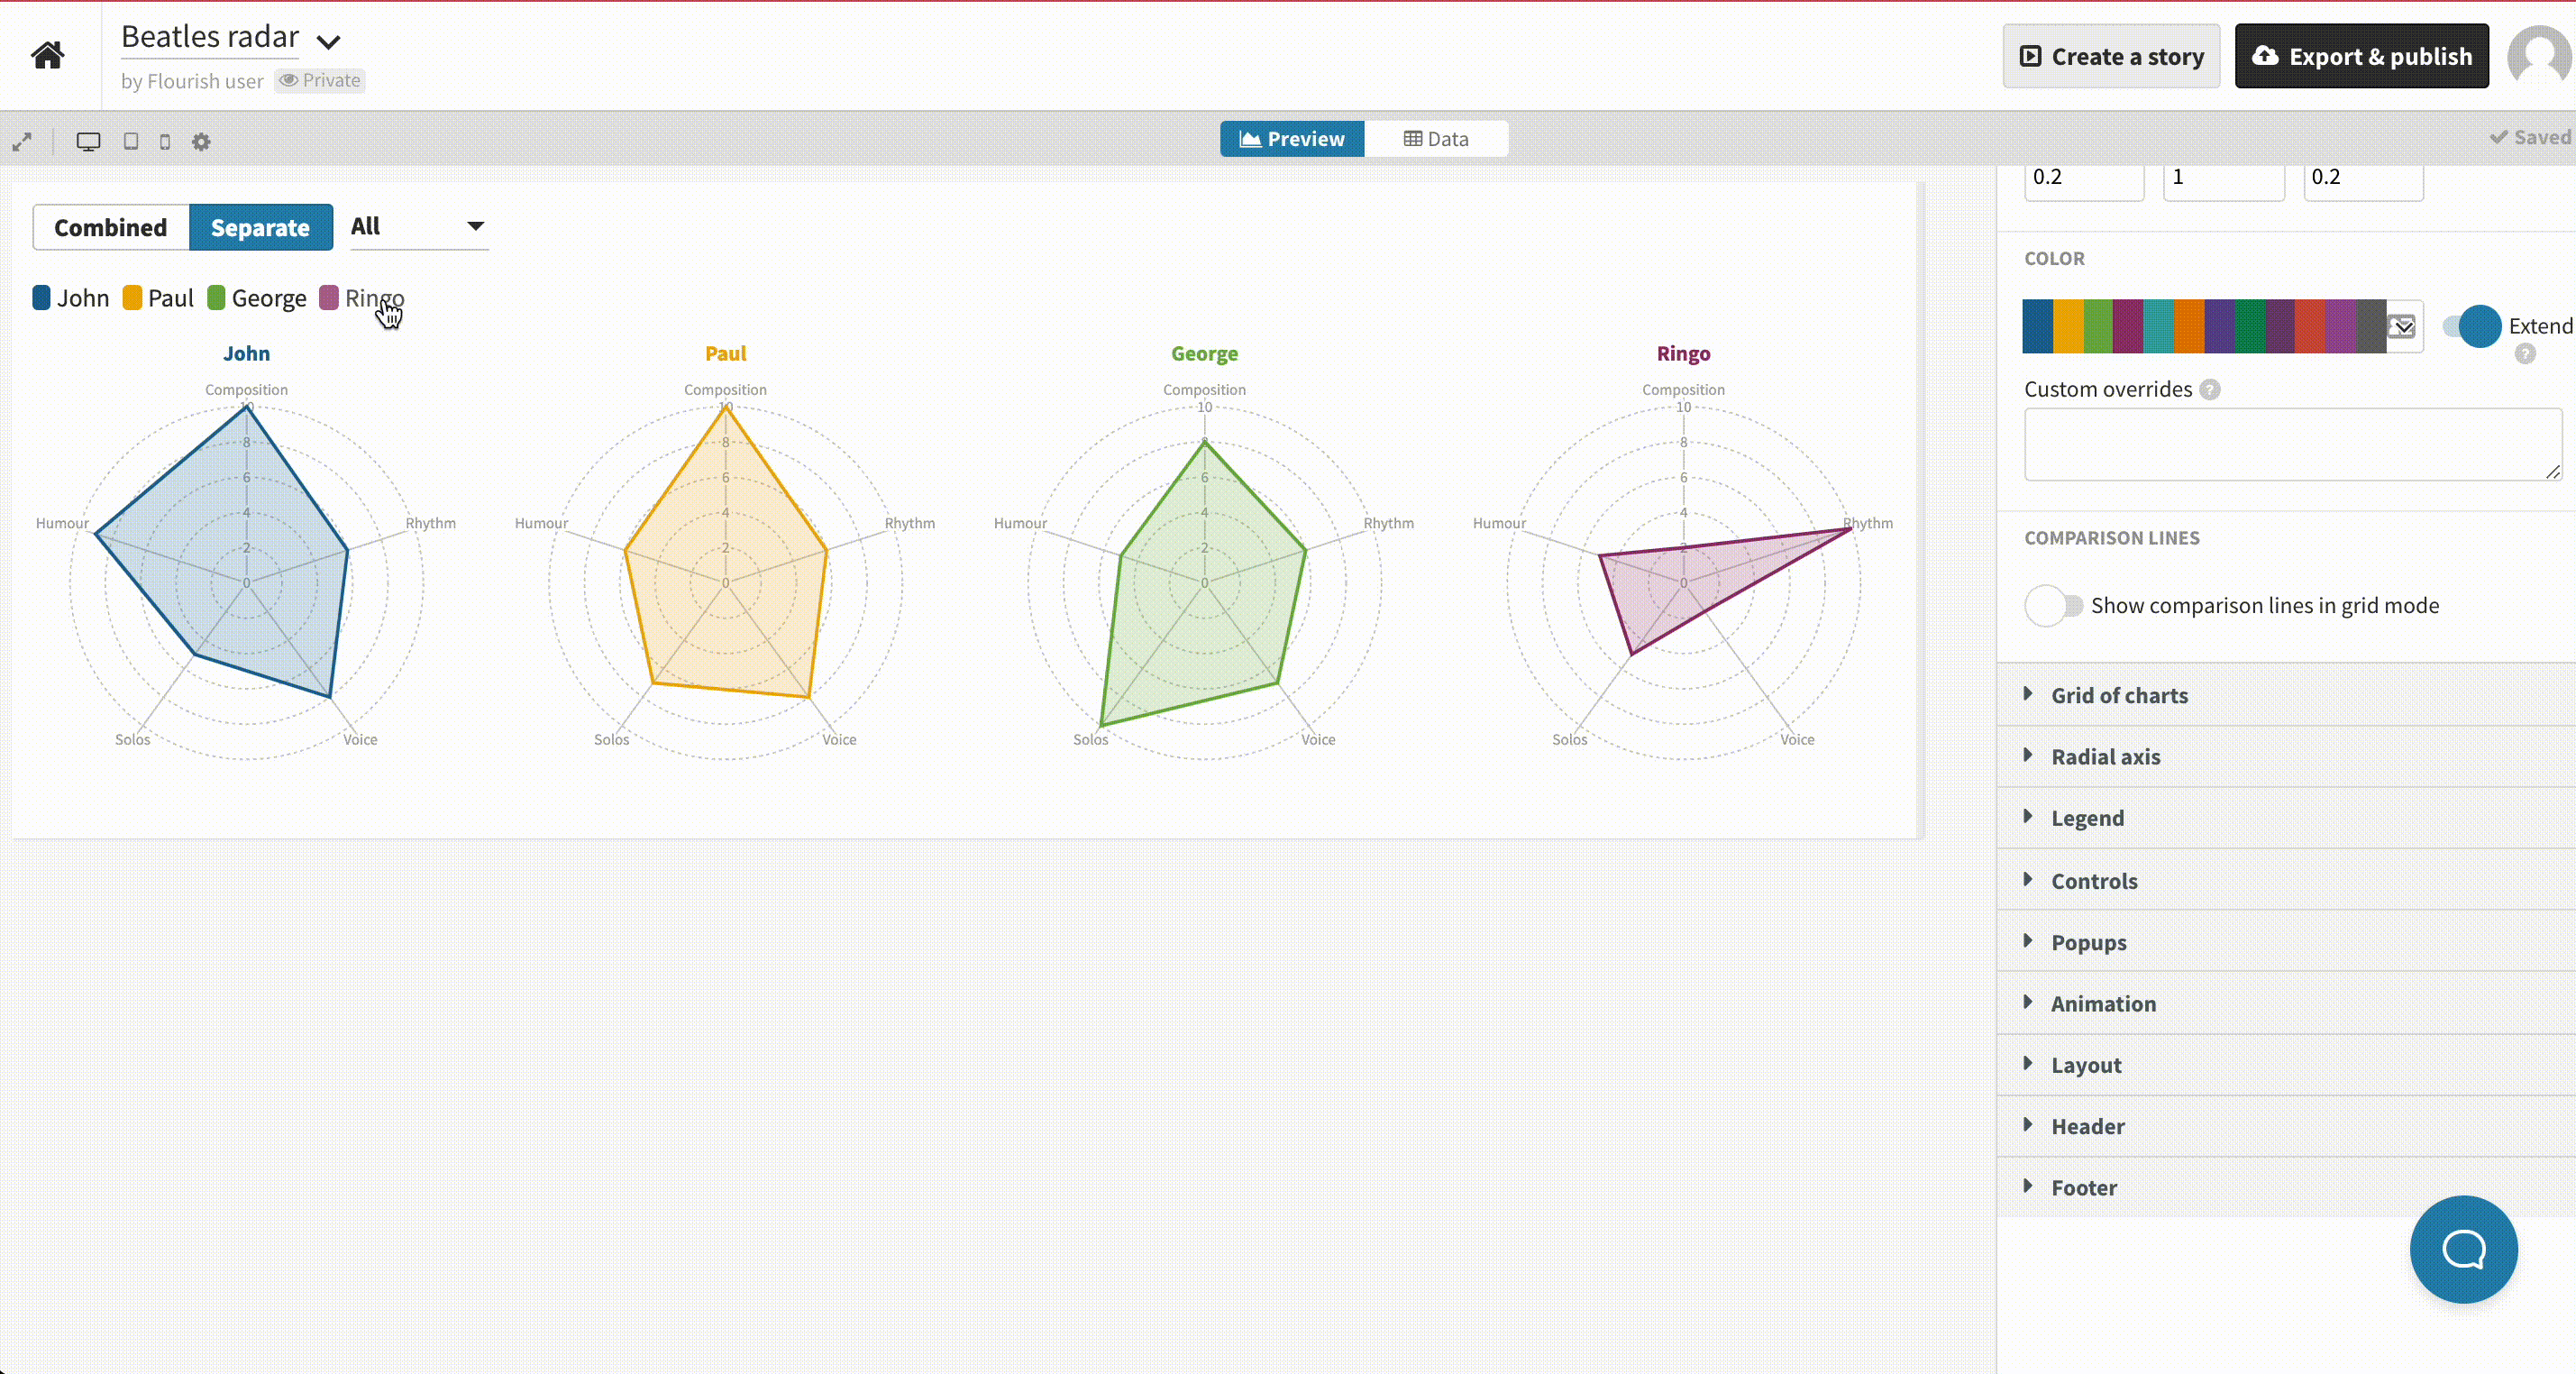Screen dimensions: 2576x1374
Task: Click Export & publish button
Action: (2361, 57)
